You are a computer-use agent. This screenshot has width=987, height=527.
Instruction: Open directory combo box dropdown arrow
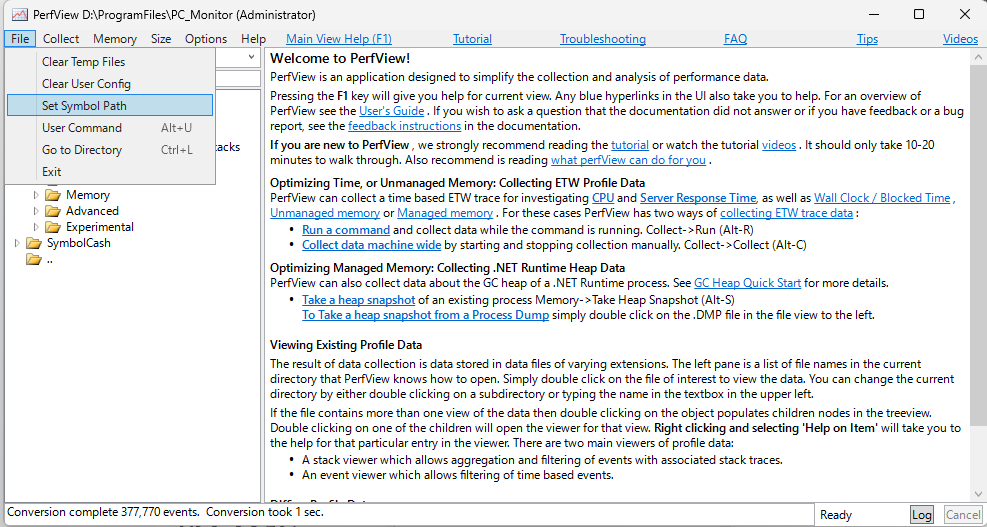pyautogui.click(x=252, y=57)
